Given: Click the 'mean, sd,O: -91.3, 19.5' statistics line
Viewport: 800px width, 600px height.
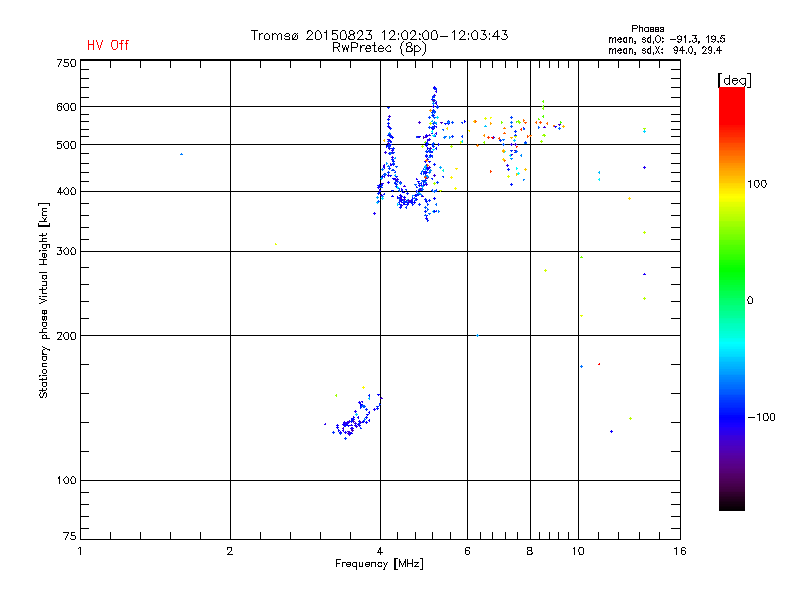Looking at the screenshot, I should (667, 39).
